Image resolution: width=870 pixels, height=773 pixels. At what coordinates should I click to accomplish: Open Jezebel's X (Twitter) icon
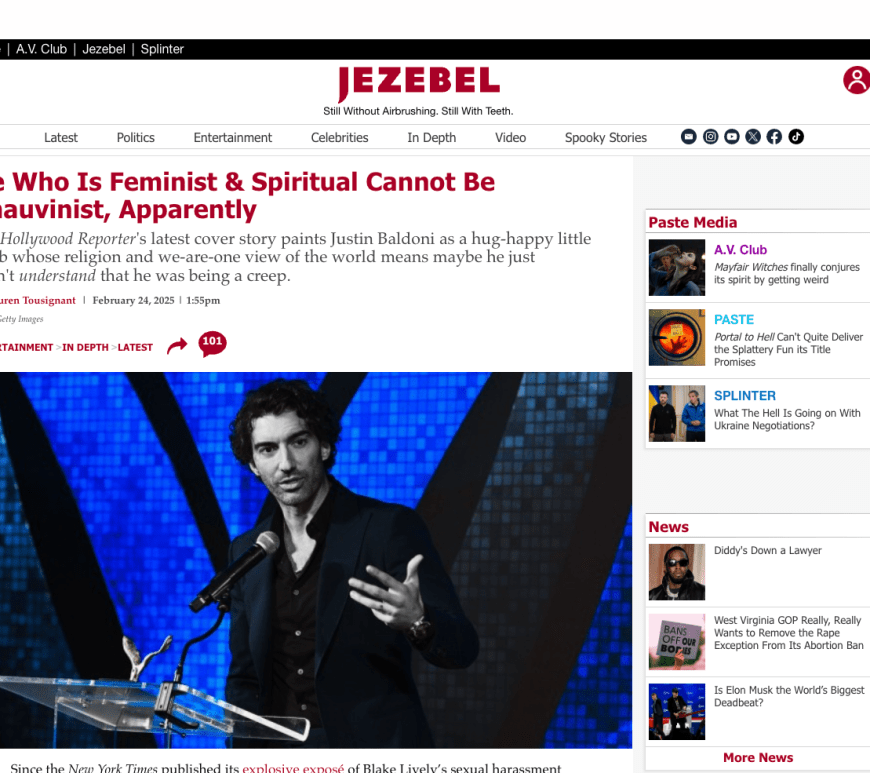click(753, 137)
